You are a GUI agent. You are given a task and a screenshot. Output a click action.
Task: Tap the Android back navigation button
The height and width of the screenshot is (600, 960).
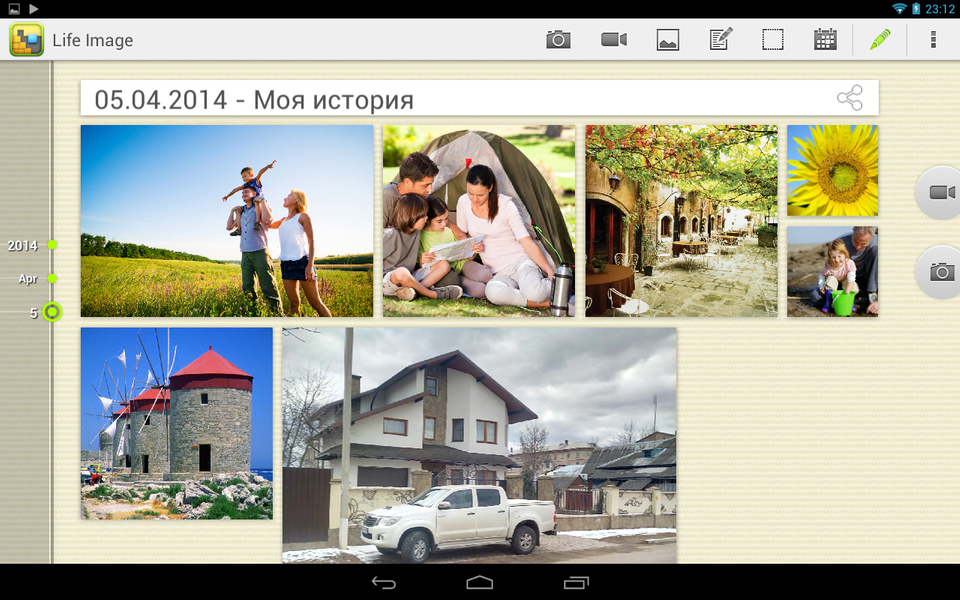coord(384,582)
